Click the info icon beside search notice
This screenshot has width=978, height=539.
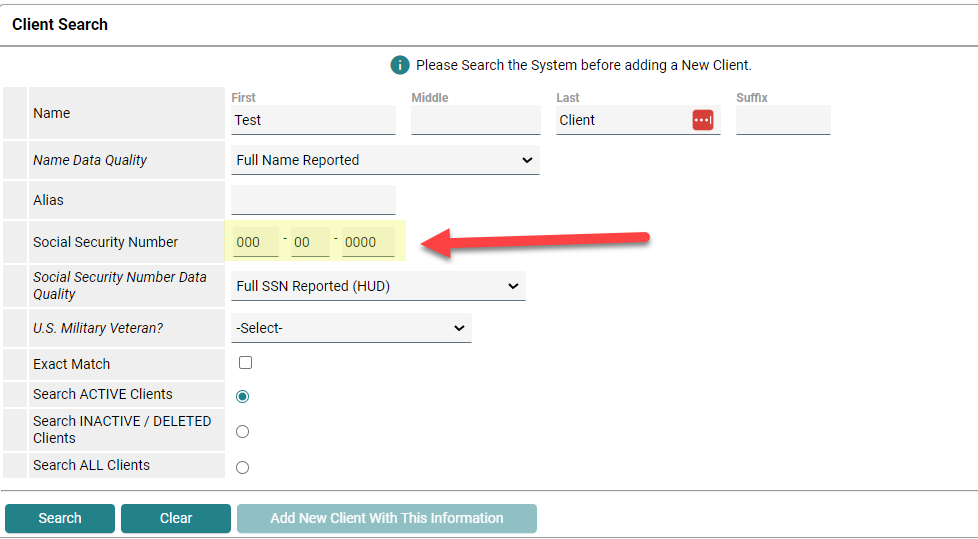pyautogui.click(x=400, y=65)
